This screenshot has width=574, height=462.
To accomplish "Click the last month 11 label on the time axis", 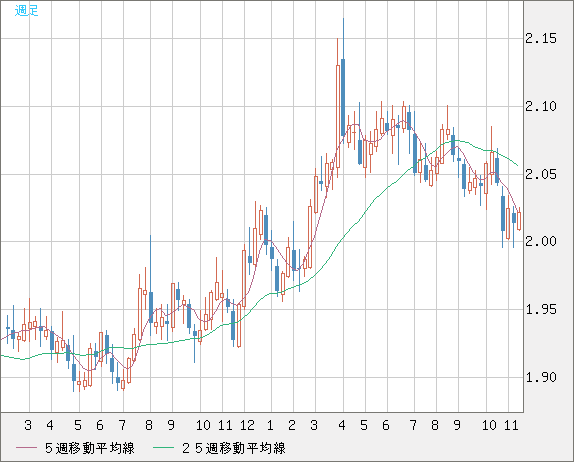I will click(511, 425).
